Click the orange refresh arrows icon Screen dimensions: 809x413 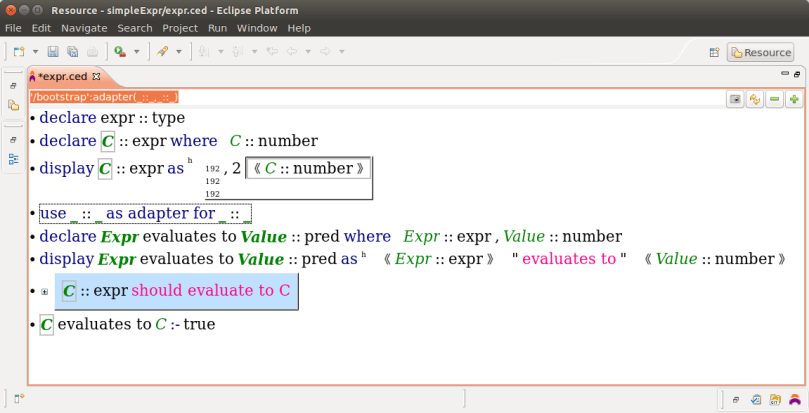tap(755, 99)
